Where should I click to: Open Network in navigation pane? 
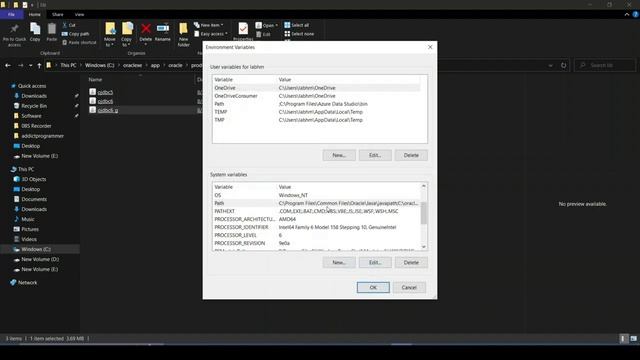[27, 282]
